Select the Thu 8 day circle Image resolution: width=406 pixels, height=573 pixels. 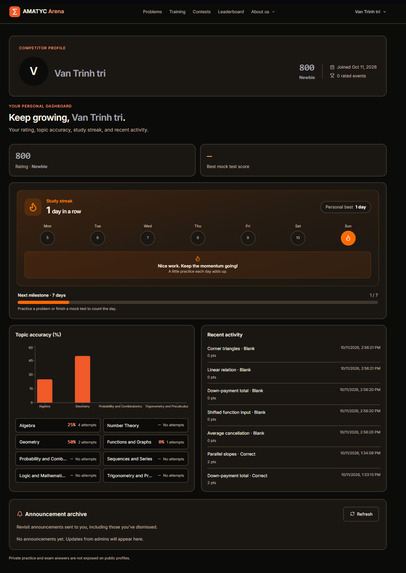198,238
